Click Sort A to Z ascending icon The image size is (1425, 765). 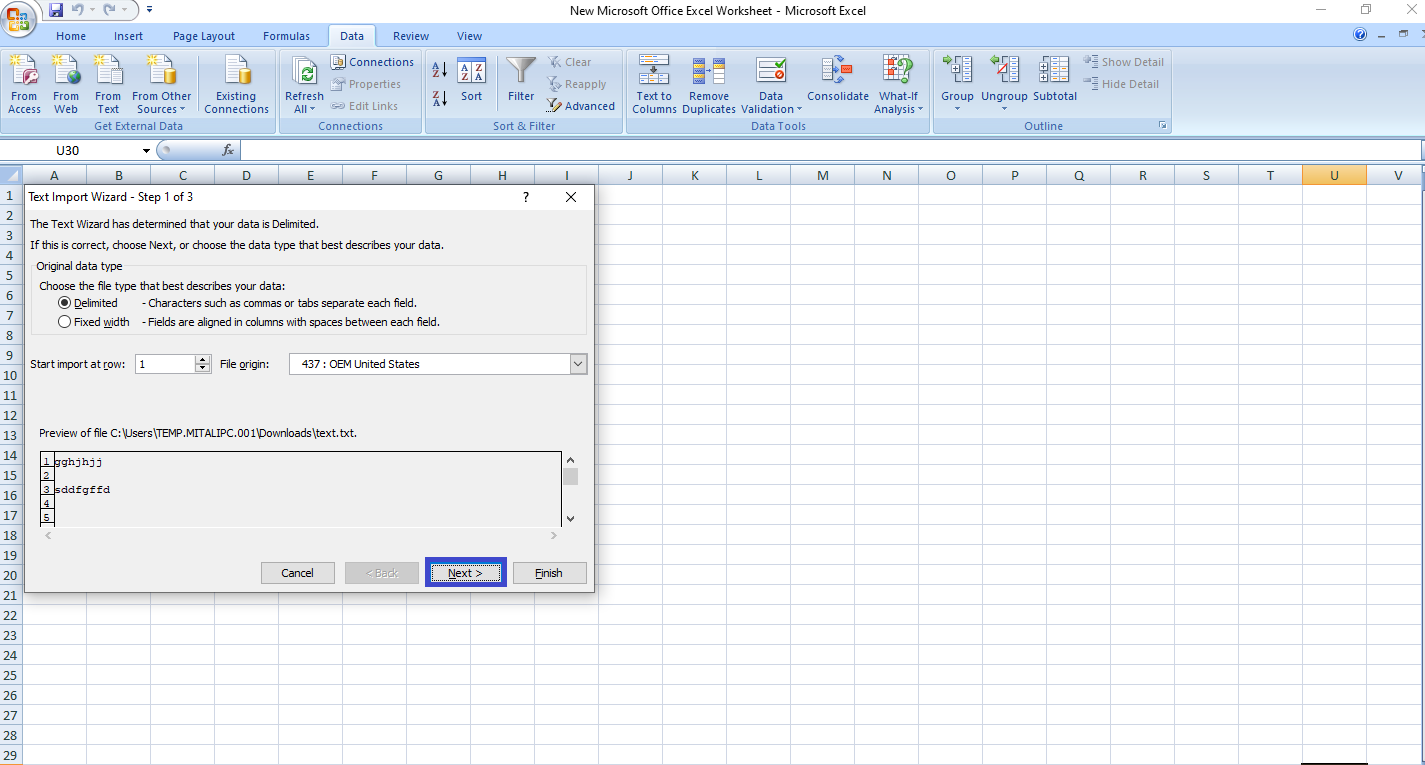point(440,70)
